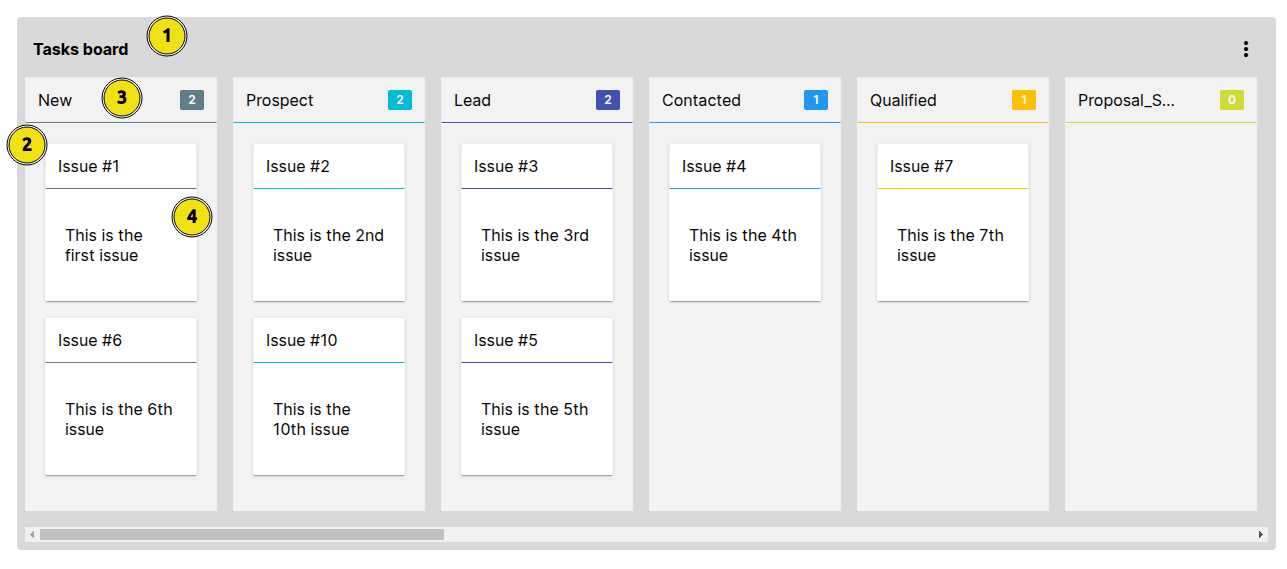Select the Issue #2 card title

(x=298, y=166)
